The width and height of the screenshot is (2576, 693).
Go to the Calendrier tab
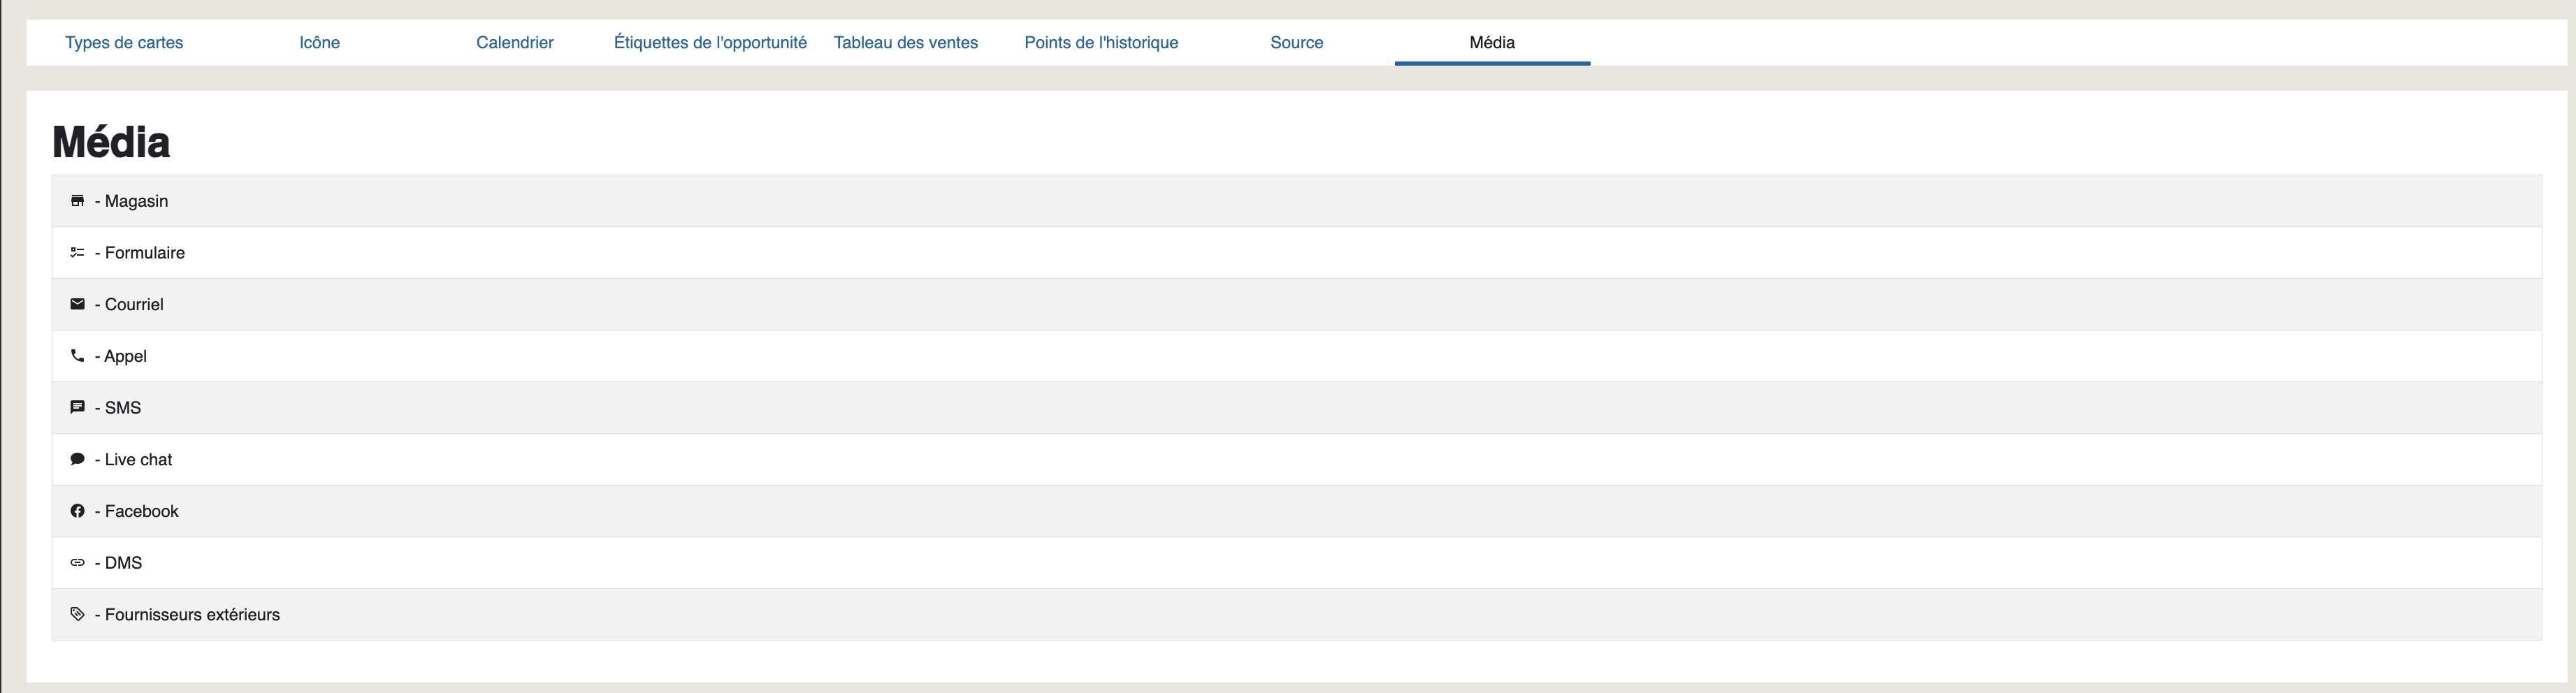click(515, 42)
